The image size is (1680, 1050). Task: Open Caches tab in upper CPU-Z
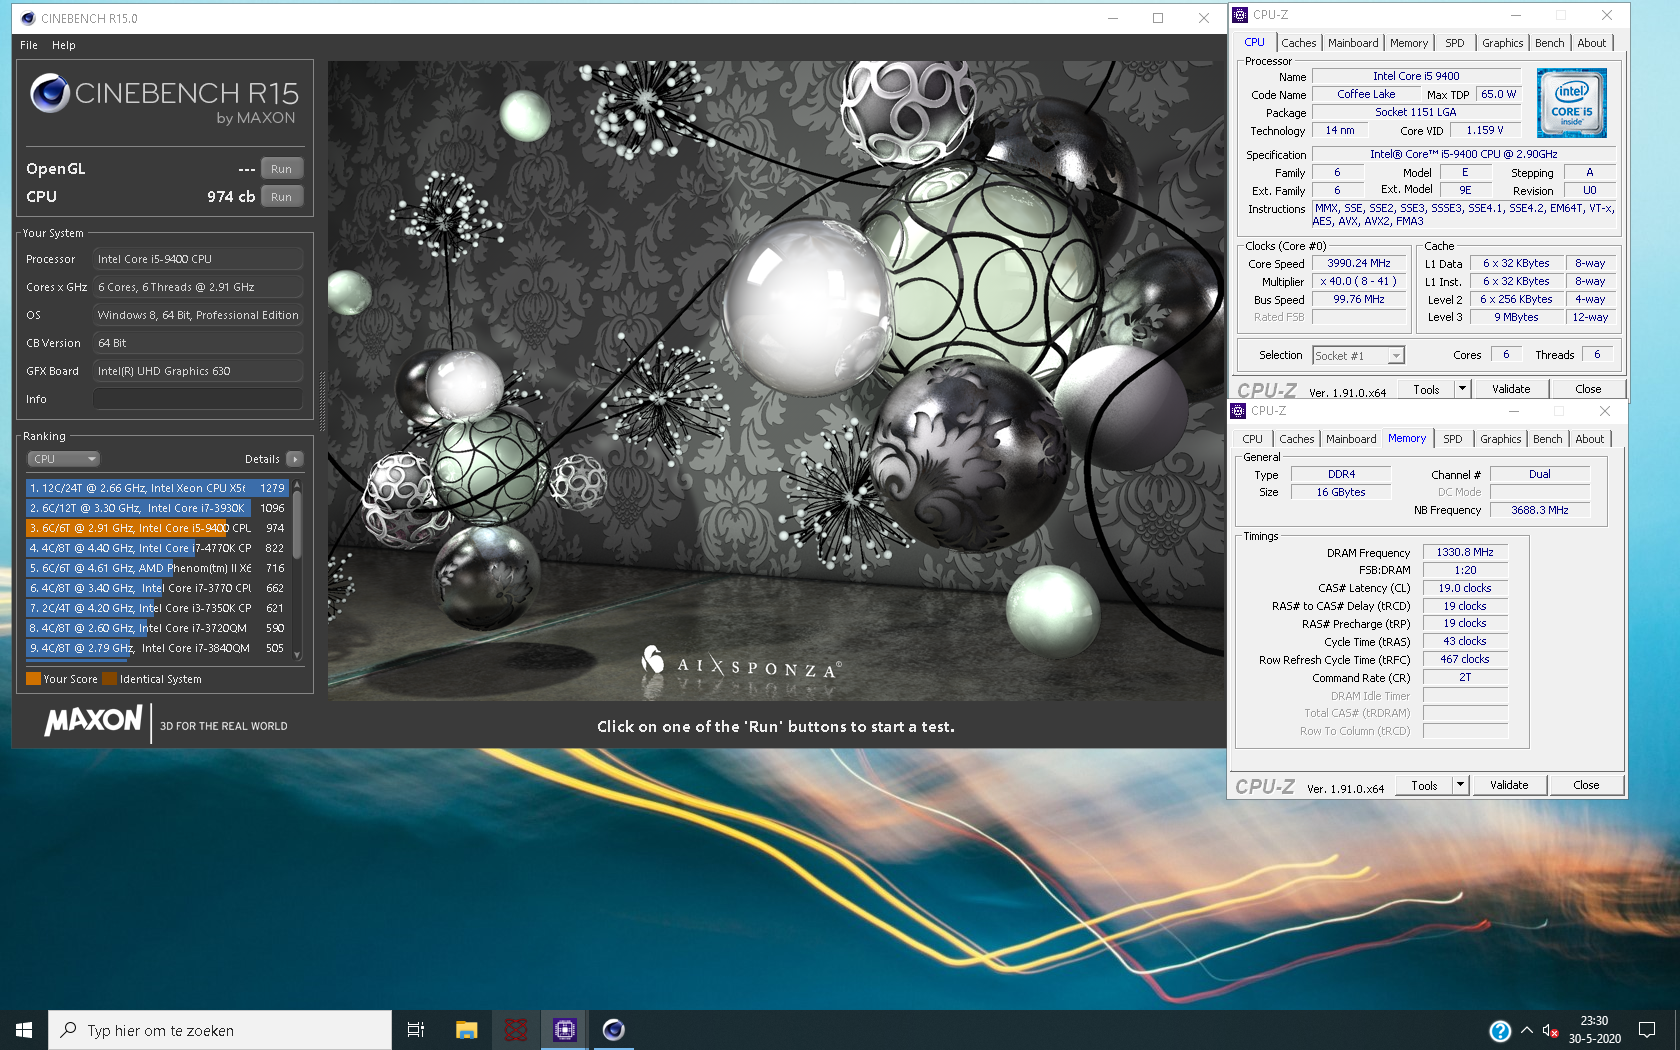tap(1298, 43)
